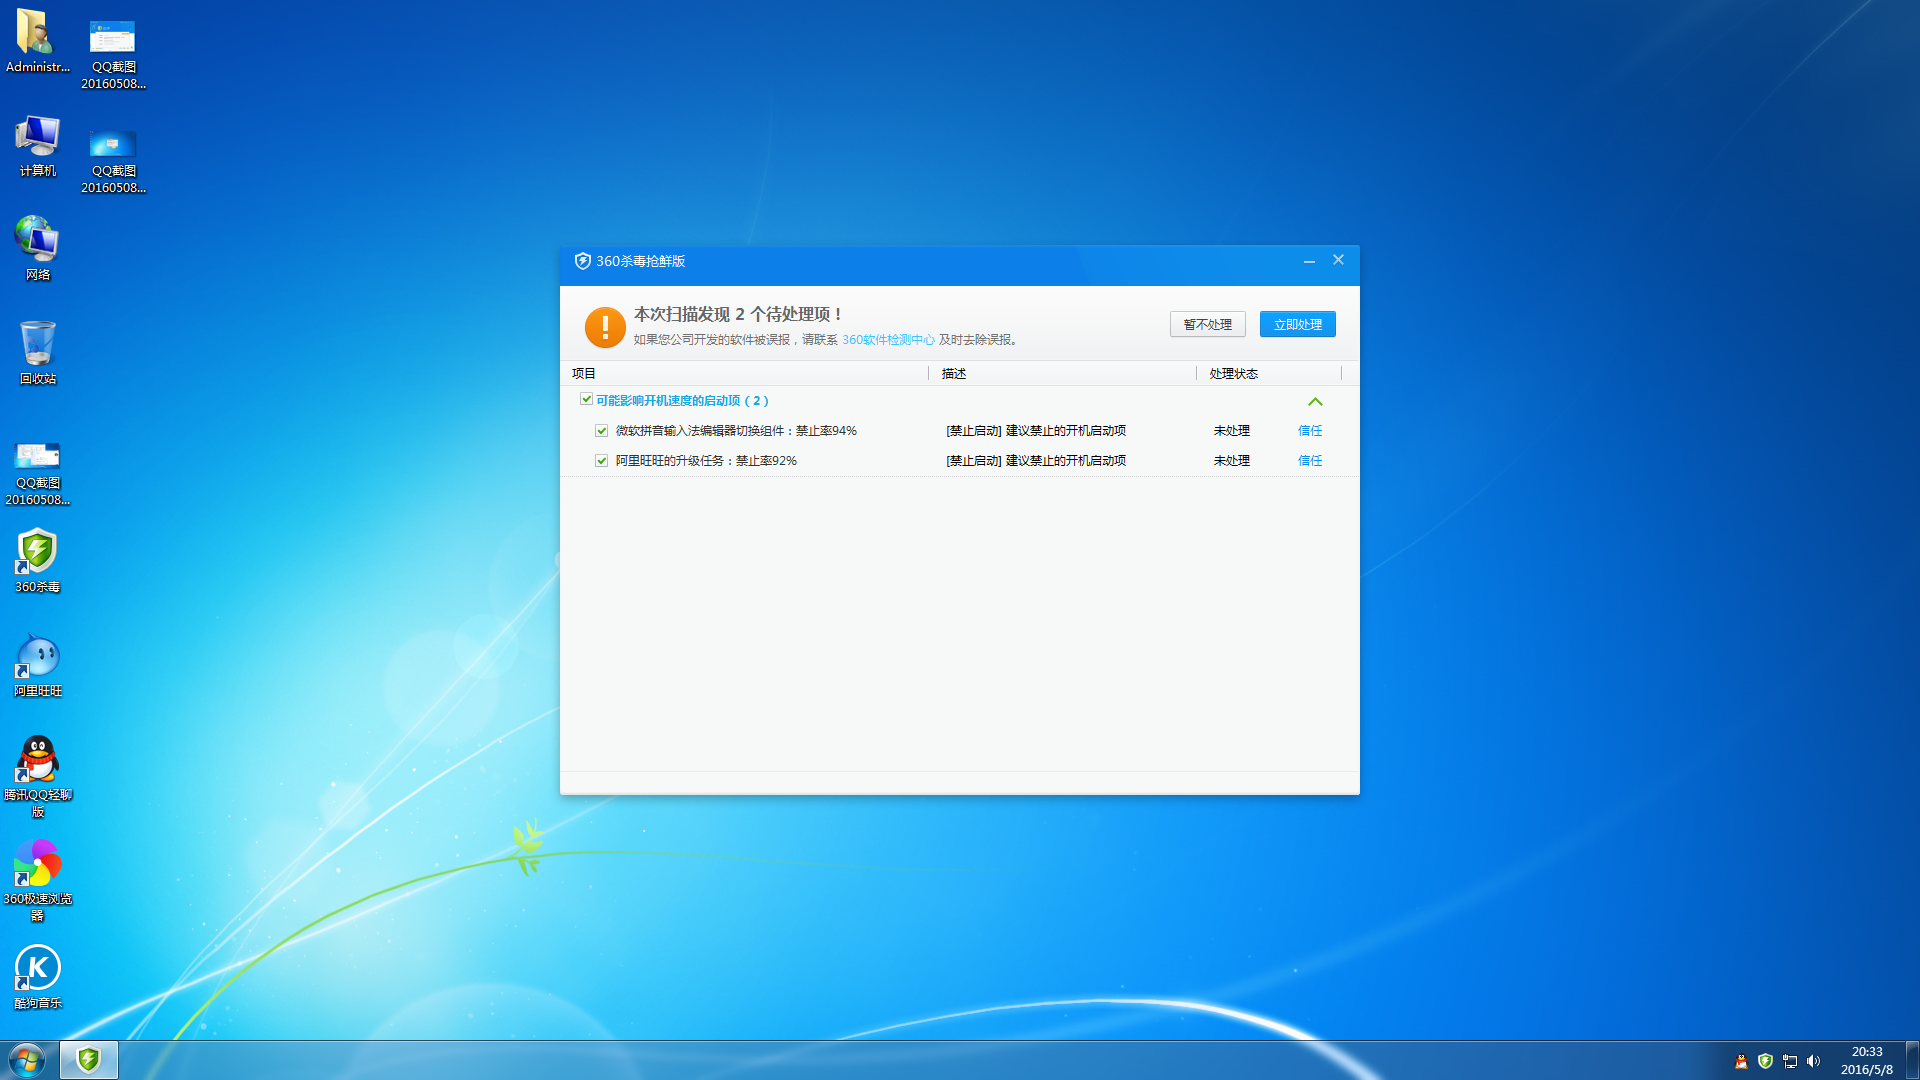
Task: Click the 处理状态 column header
Action: point(1233,373)
